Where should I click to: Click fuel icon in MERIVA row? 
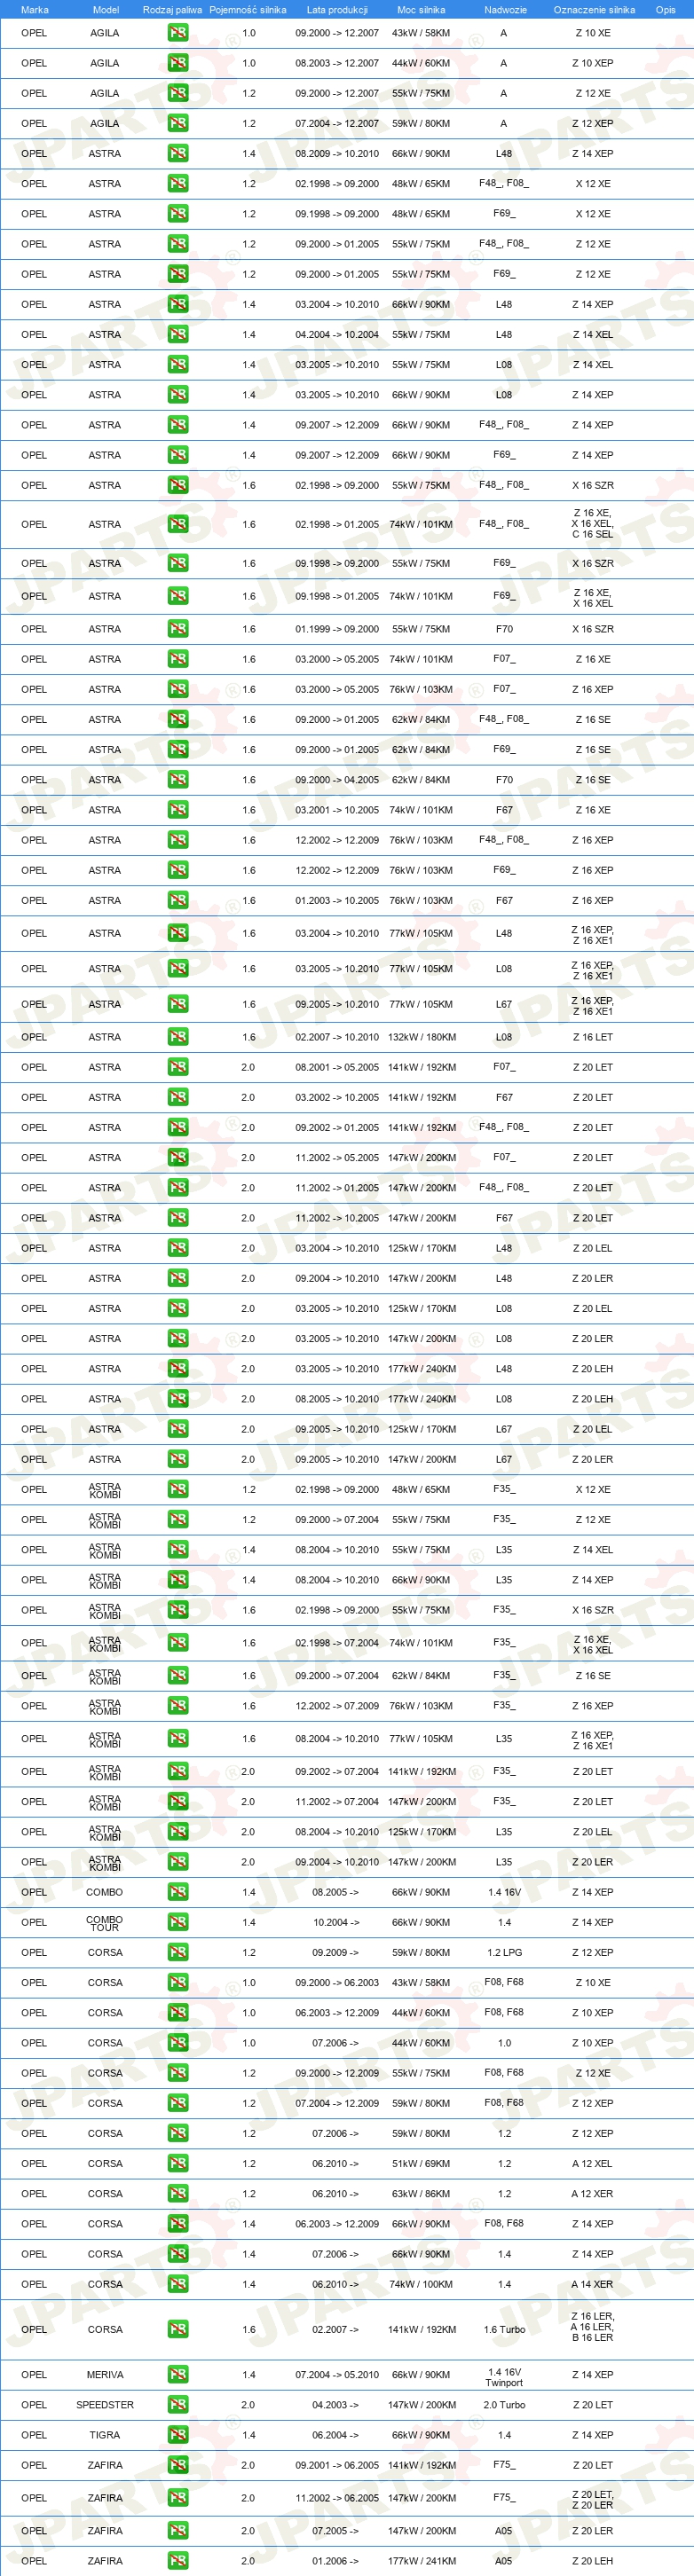[x=178, y=2374]
